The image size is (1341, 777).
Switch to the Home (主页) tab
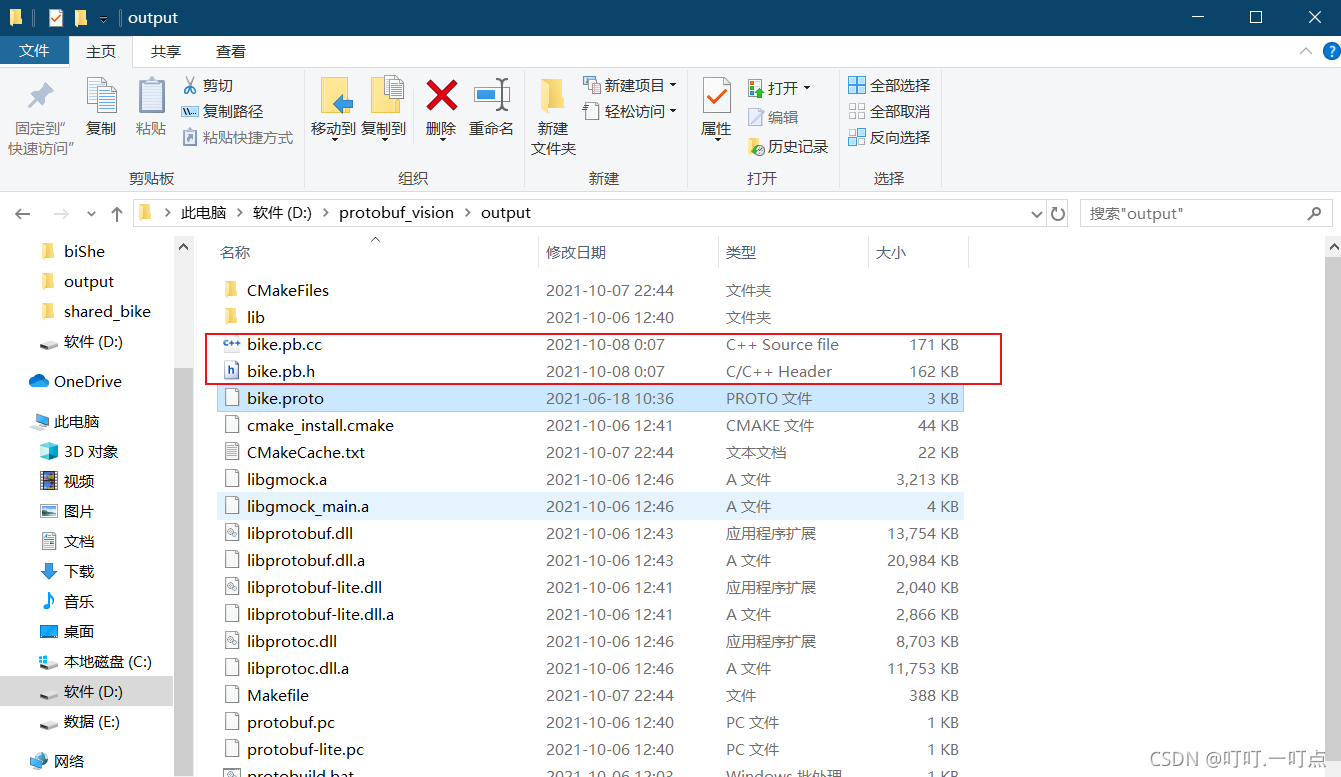tap(101, 51)
